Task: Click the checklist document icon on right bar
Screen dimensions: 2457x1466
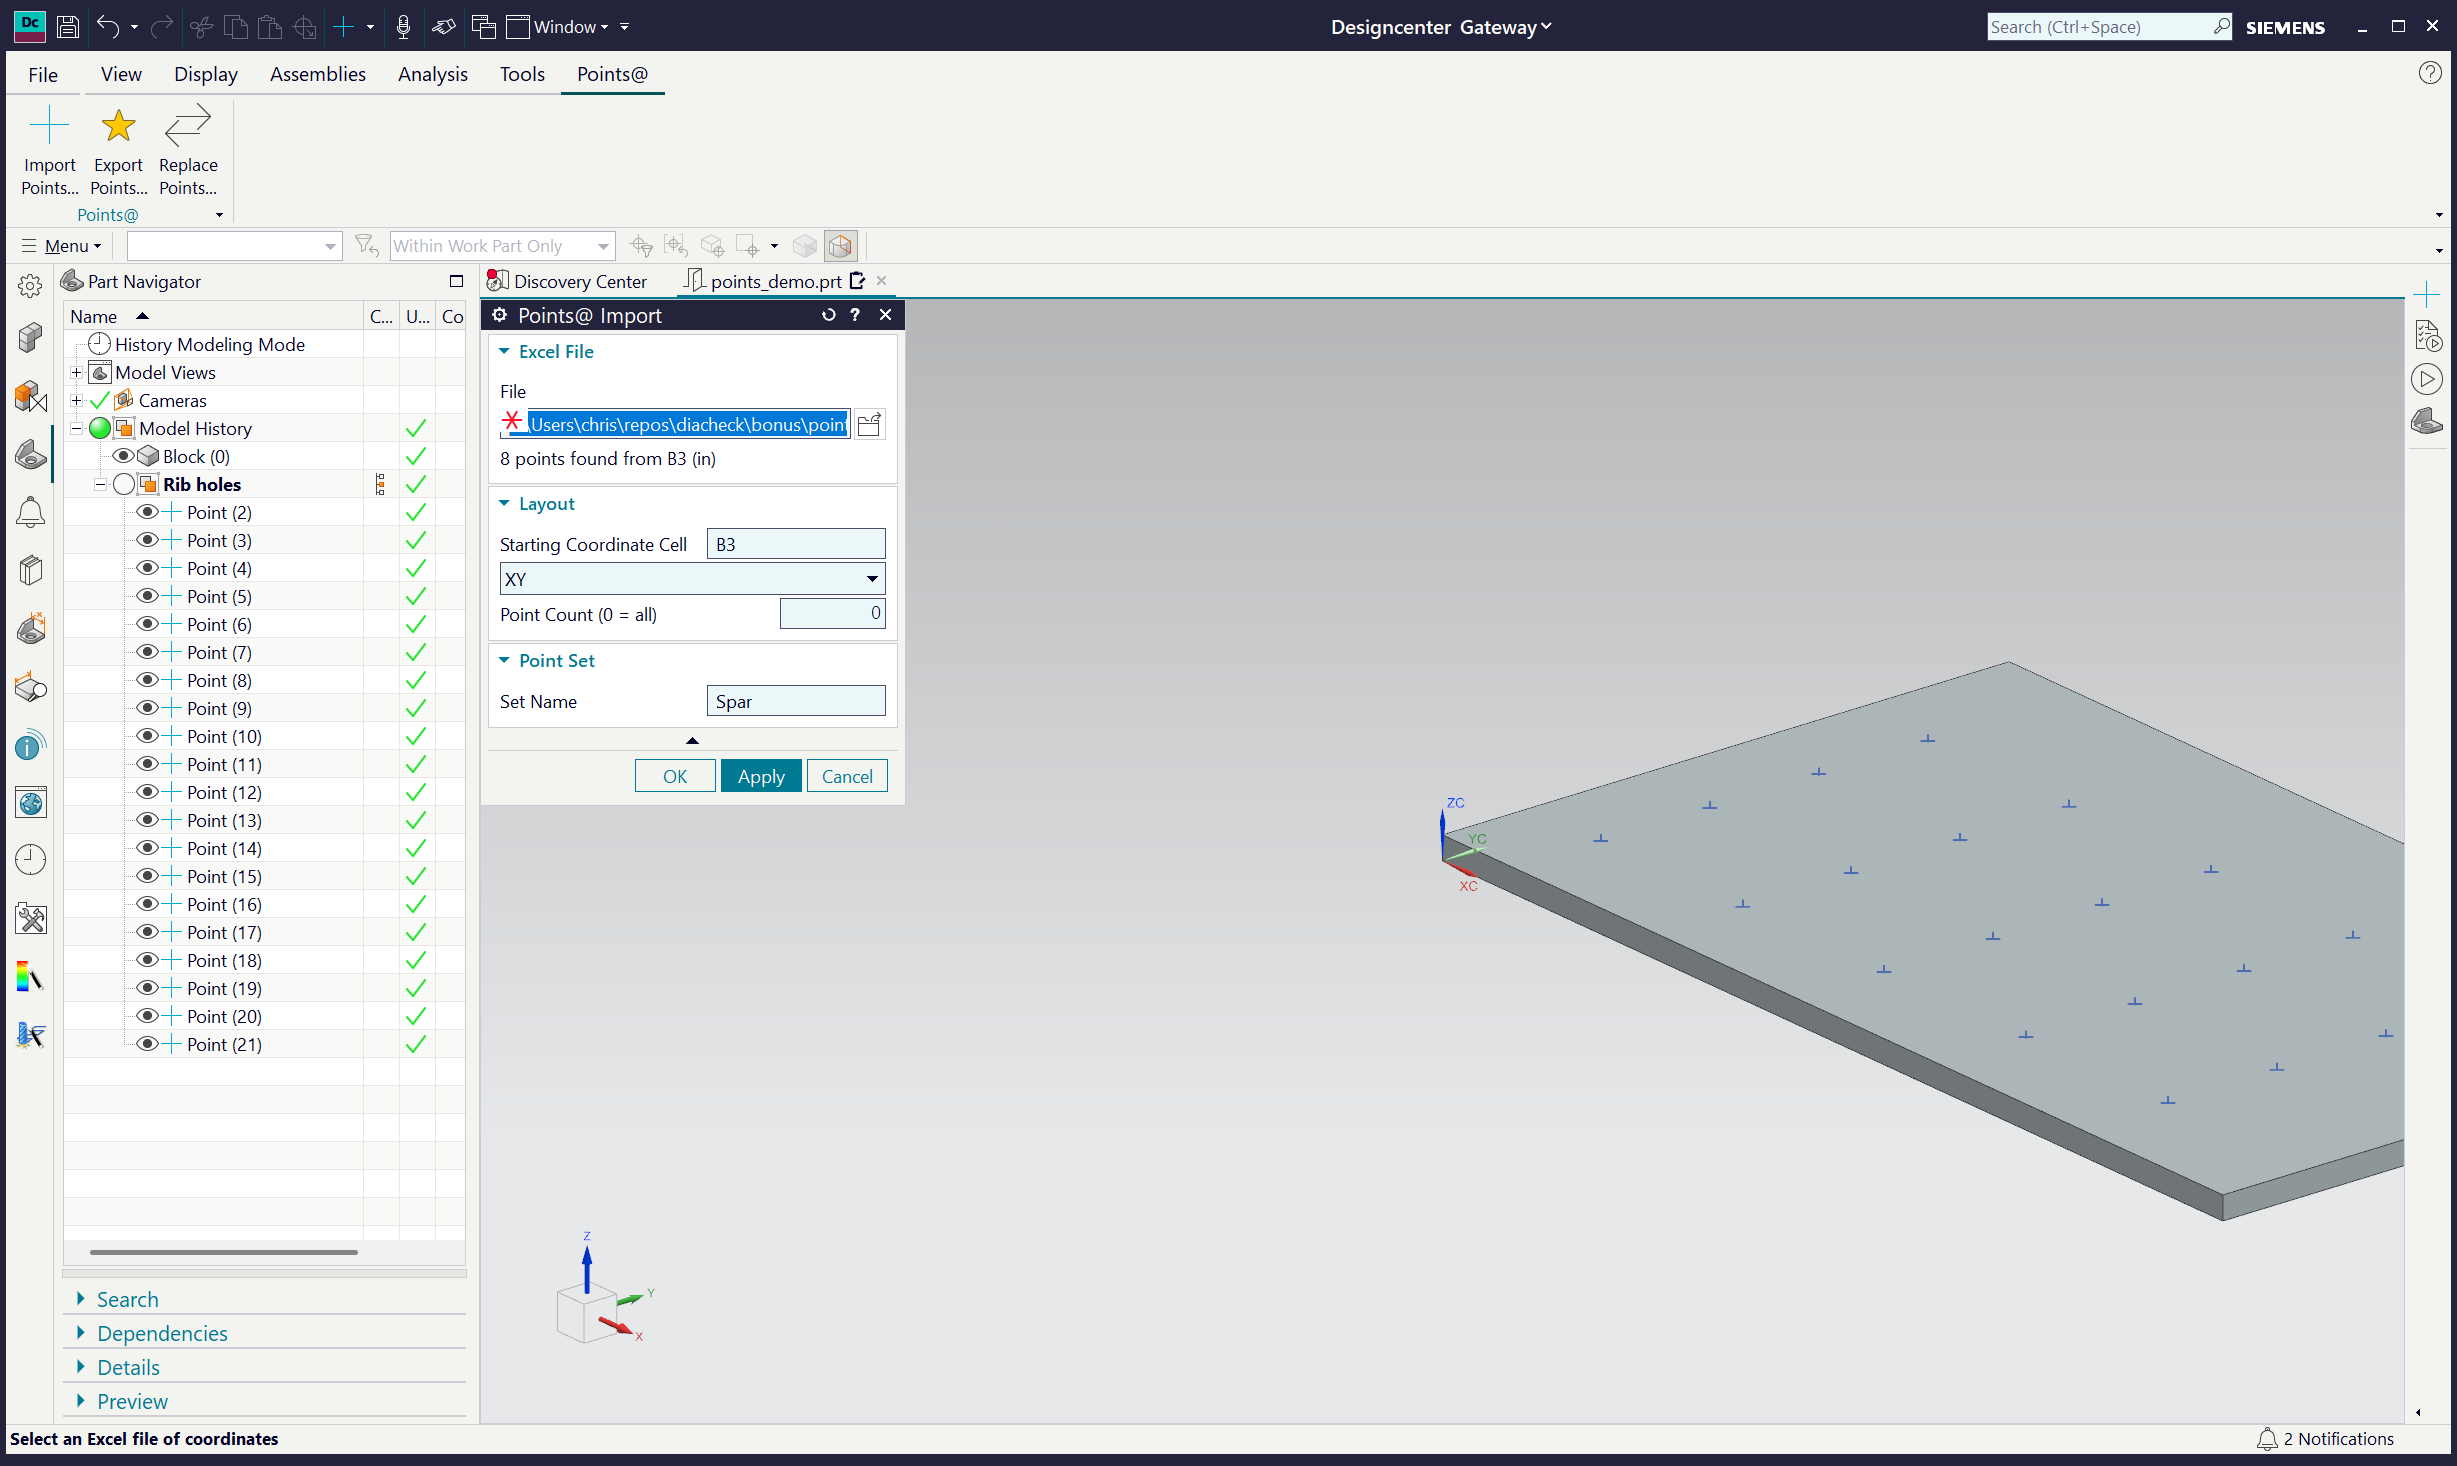Action: coord(2427,336)
